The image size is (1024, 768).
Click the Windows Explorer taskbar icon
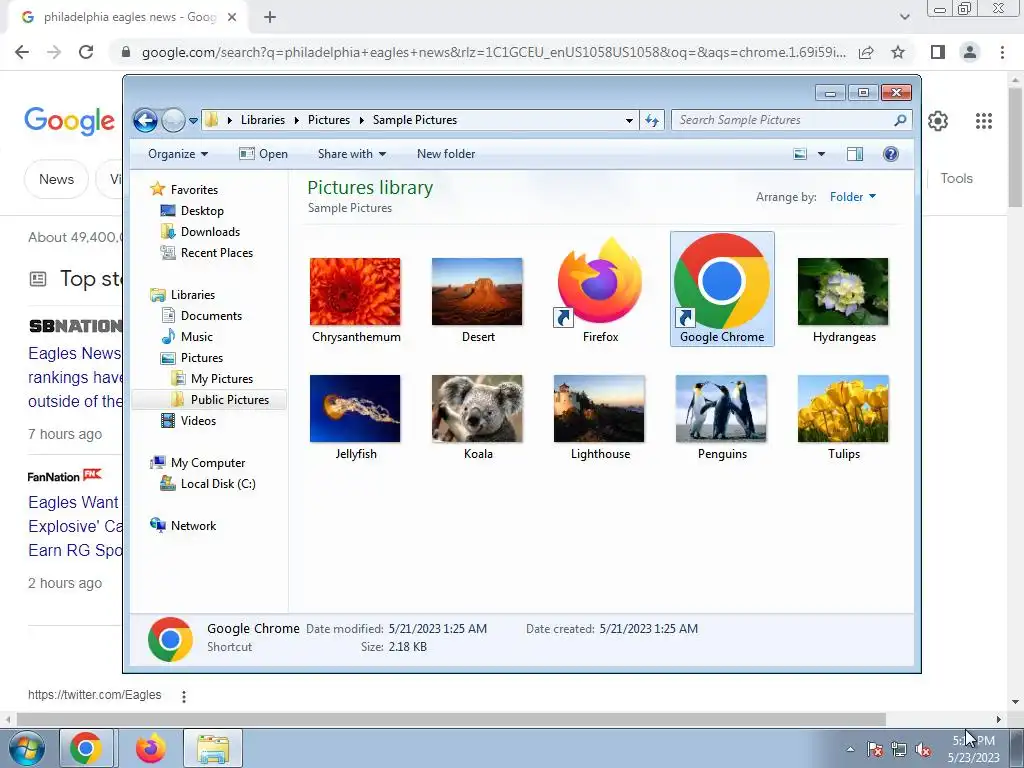tap(213, 748)
